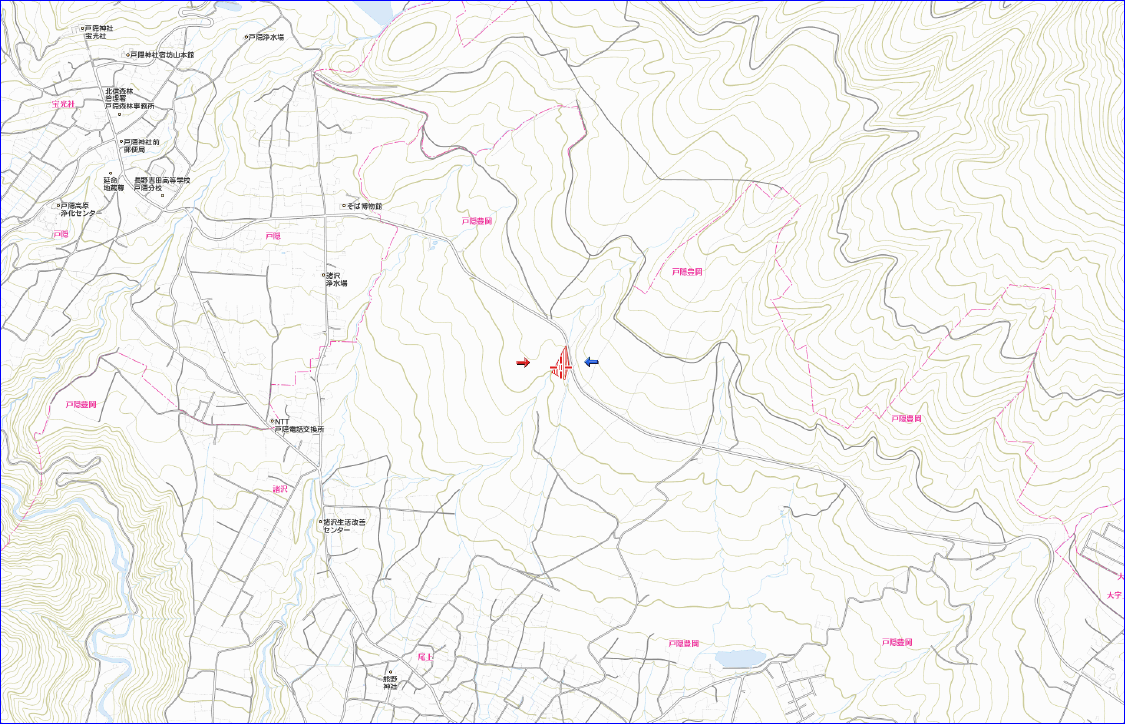The image size is (1125, 724).
Task: Select the red hatched area between arrows
Action: [x=563, y=364]
